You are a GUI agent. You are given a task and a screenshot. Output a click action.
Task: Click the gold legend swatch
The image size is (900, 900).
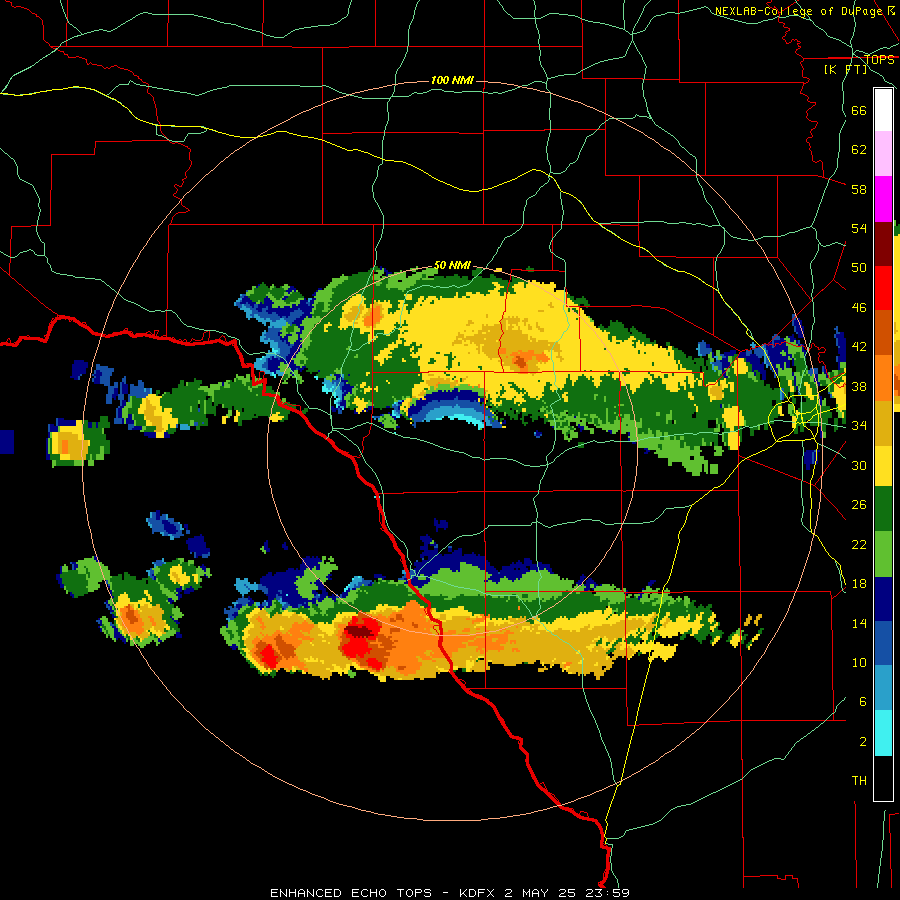883,422
